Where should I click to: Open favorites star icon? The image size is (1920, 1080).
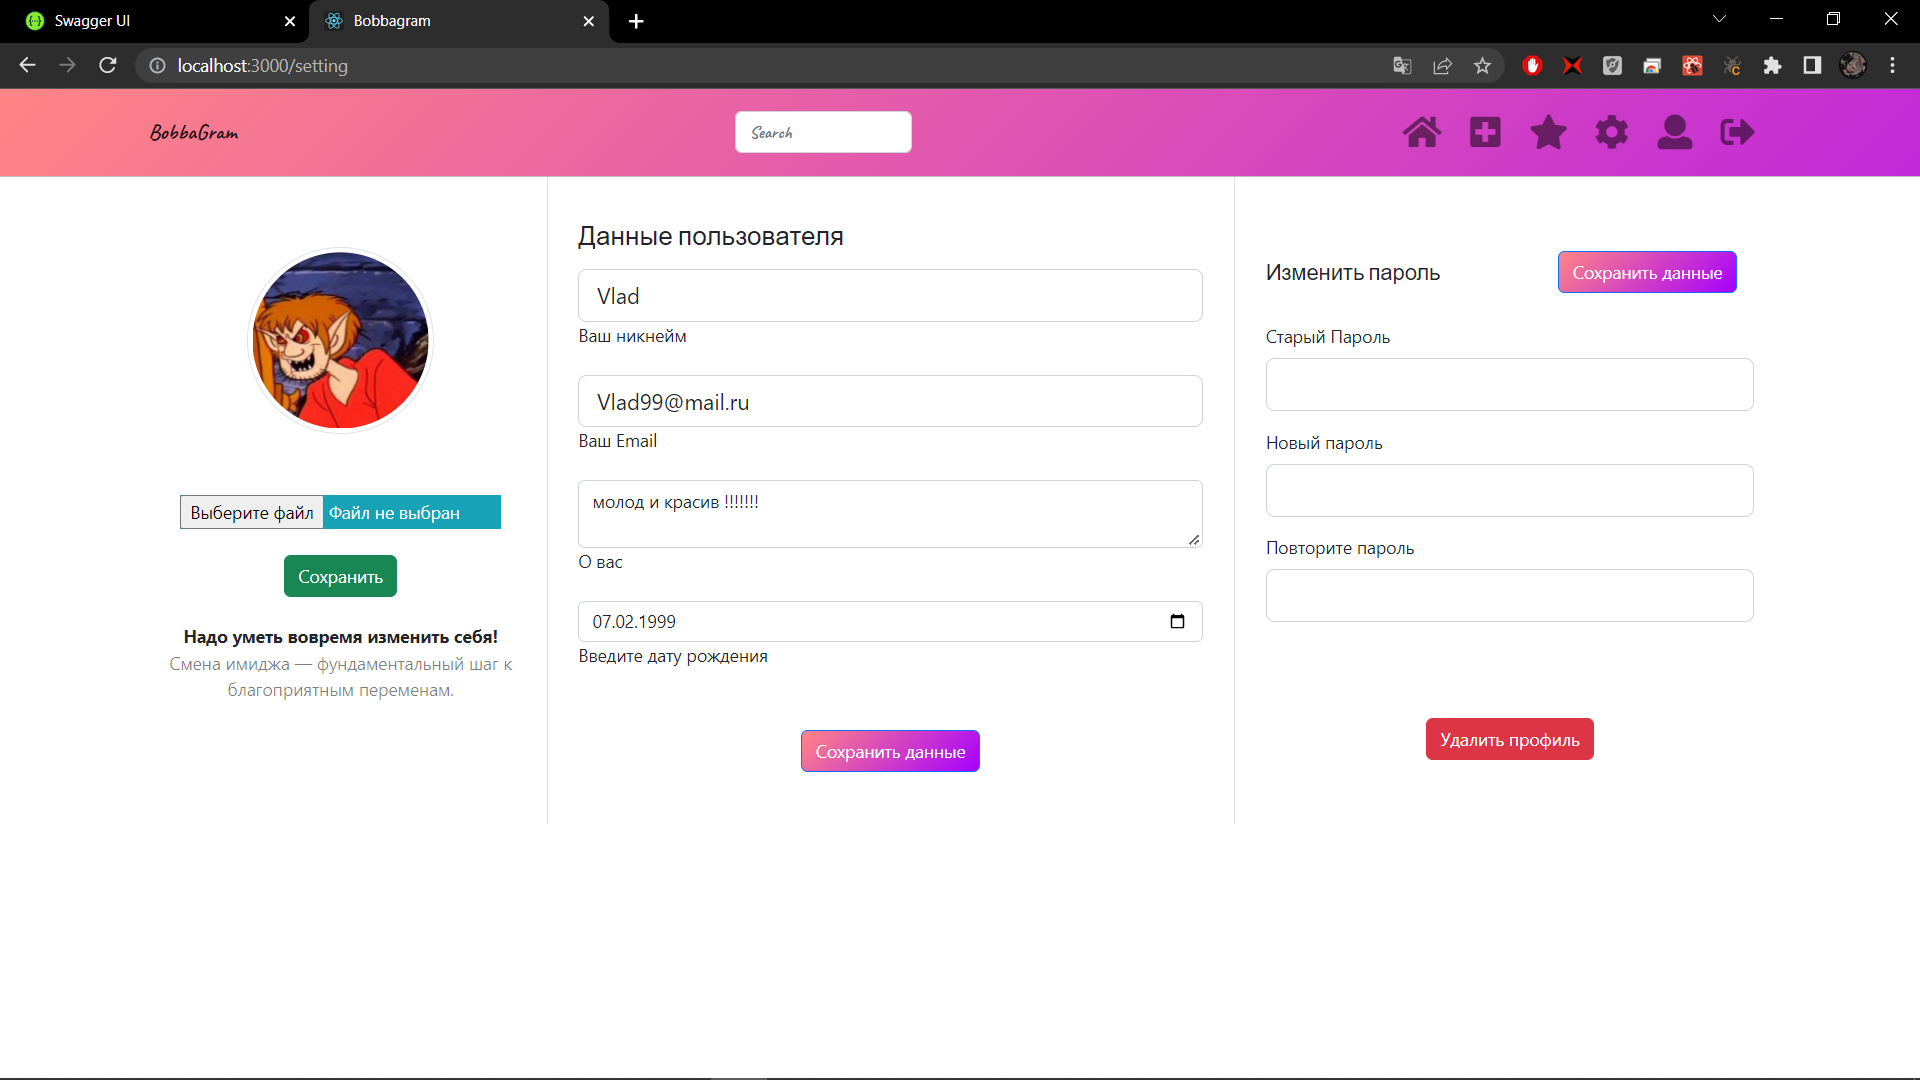click(x=1548, y=132)
